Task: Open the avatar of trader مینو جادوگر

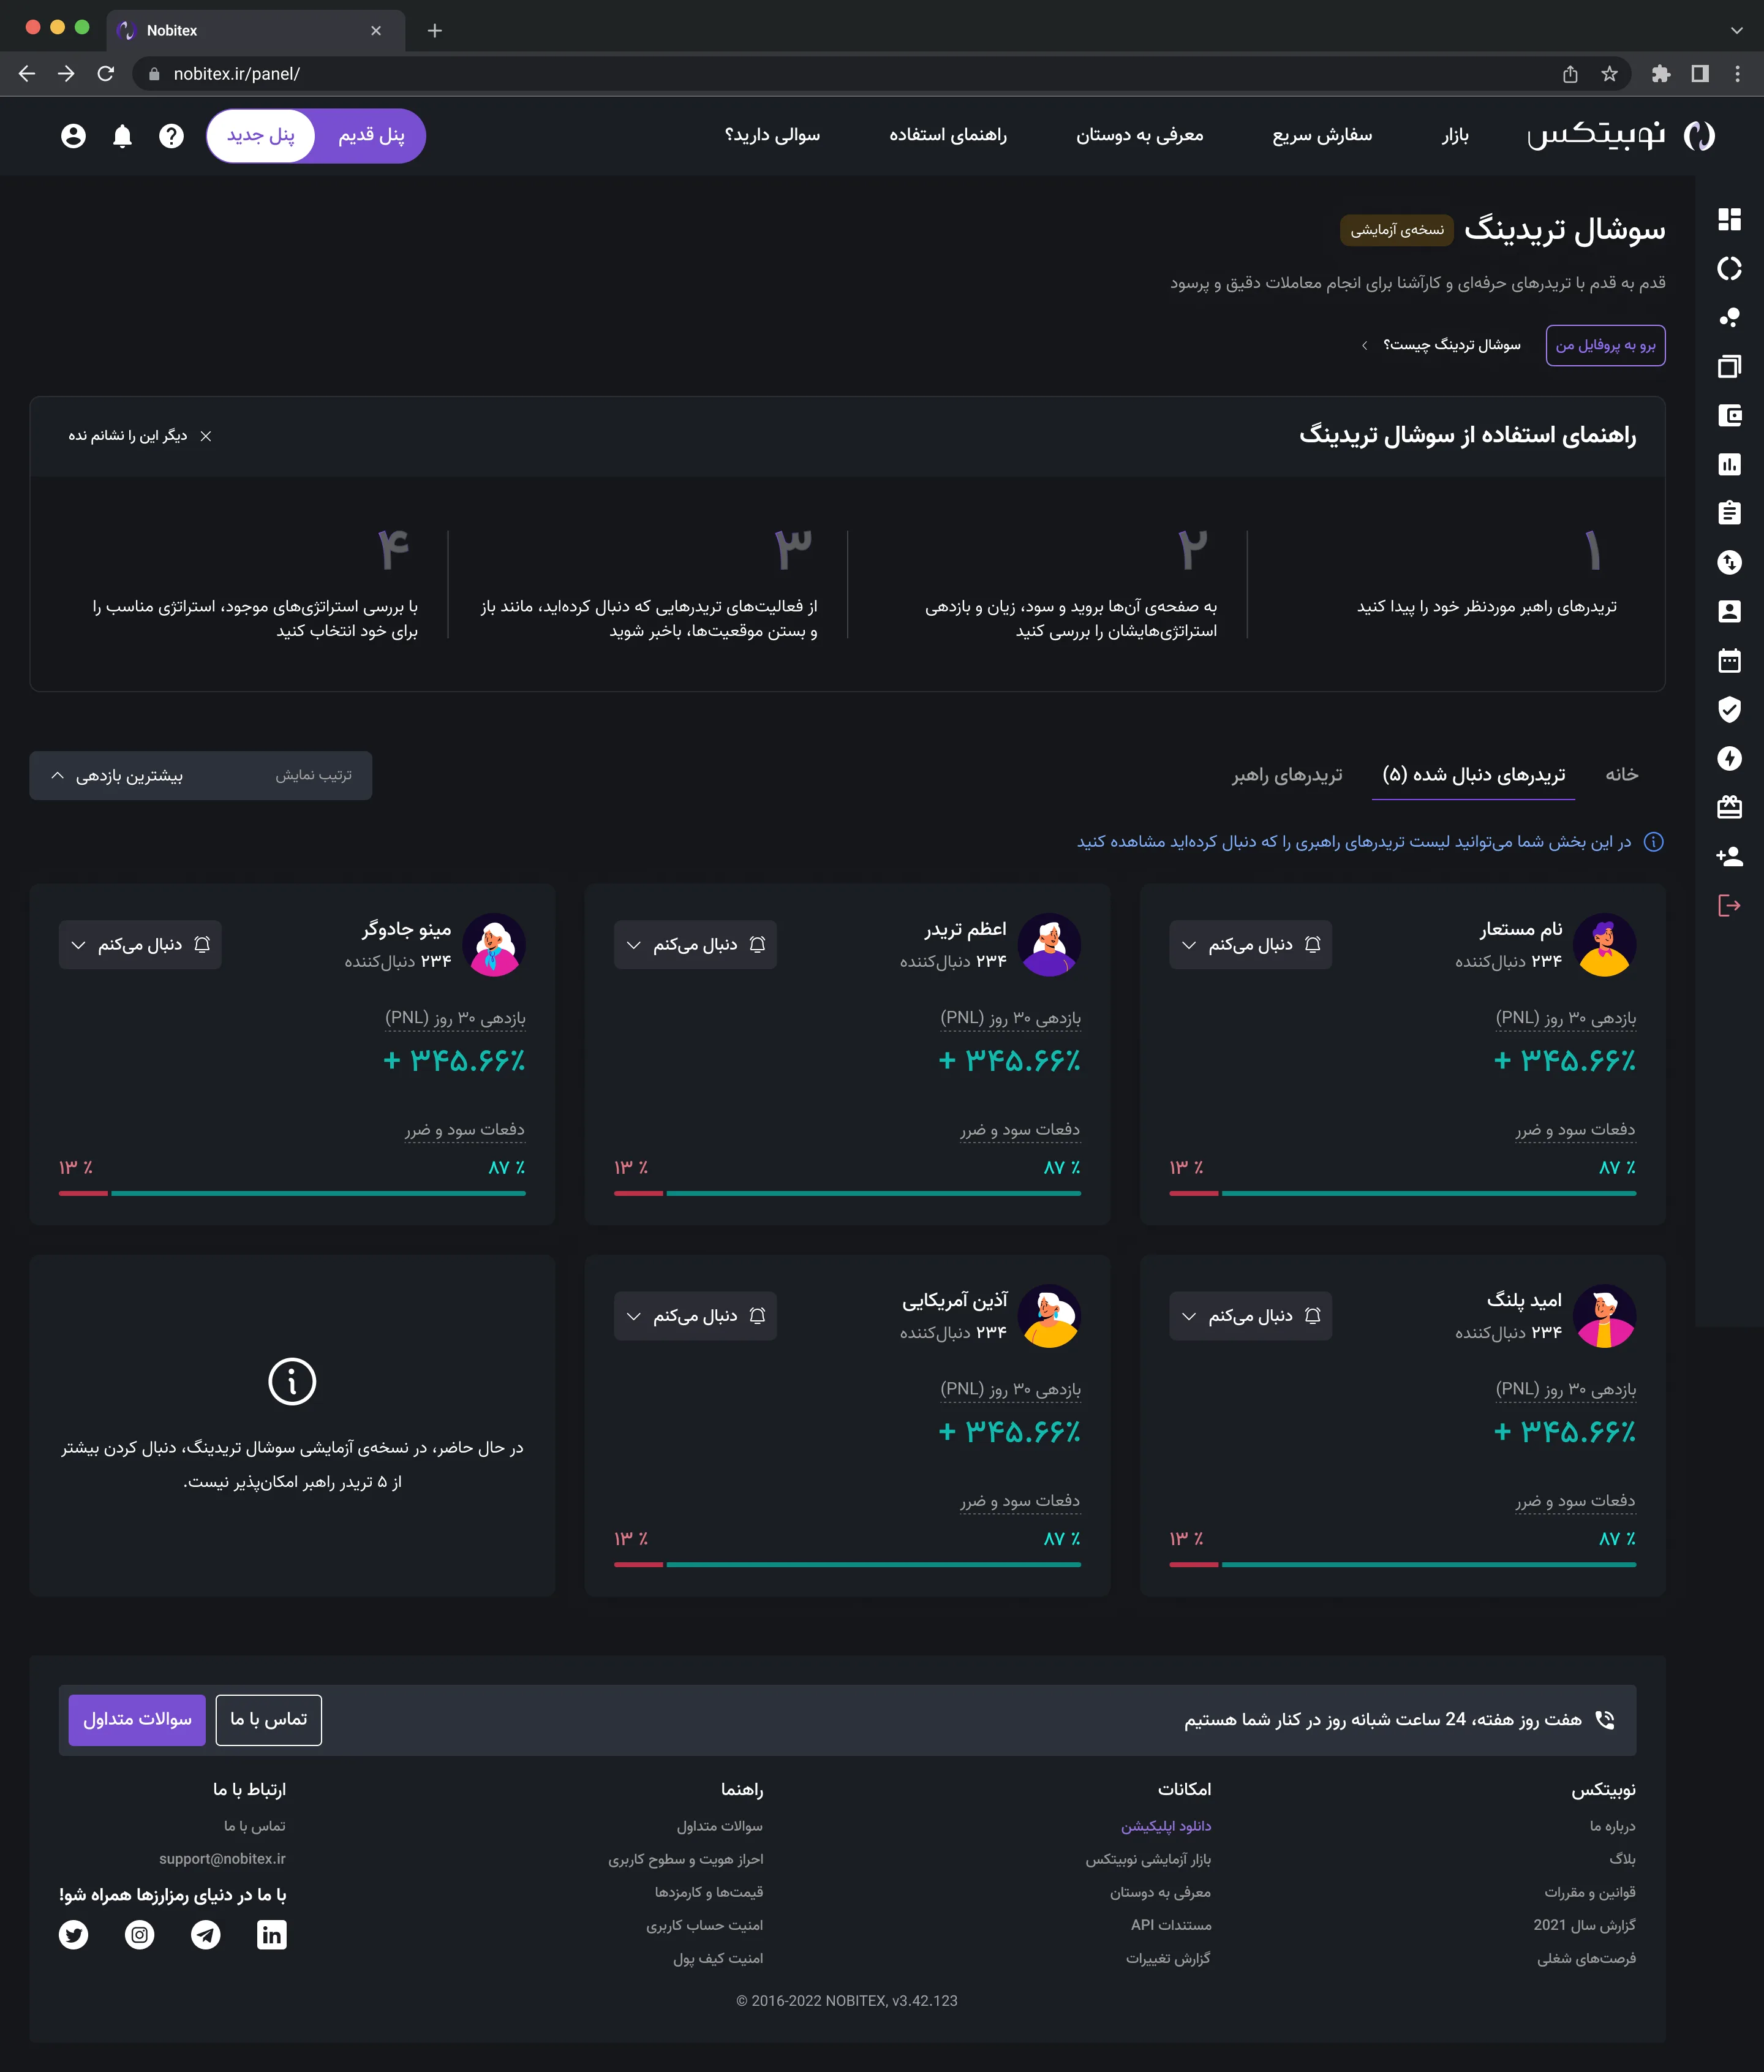Action: pyautogui.click(x=494, y=945)
